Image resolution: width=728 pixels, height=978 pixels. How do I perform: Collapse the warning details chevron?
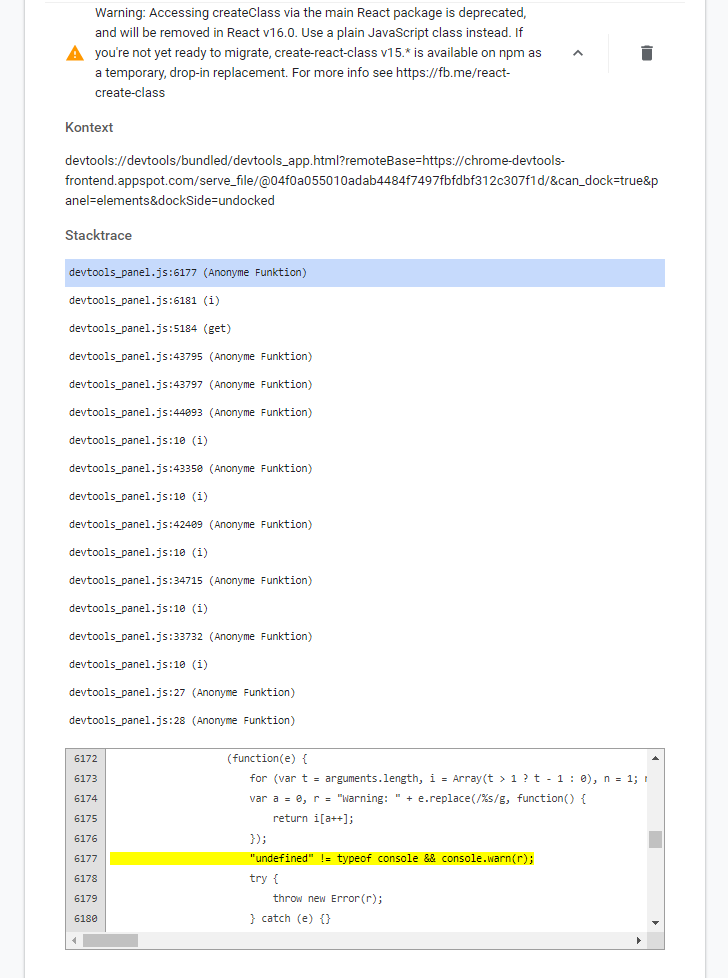coord(577,53)
